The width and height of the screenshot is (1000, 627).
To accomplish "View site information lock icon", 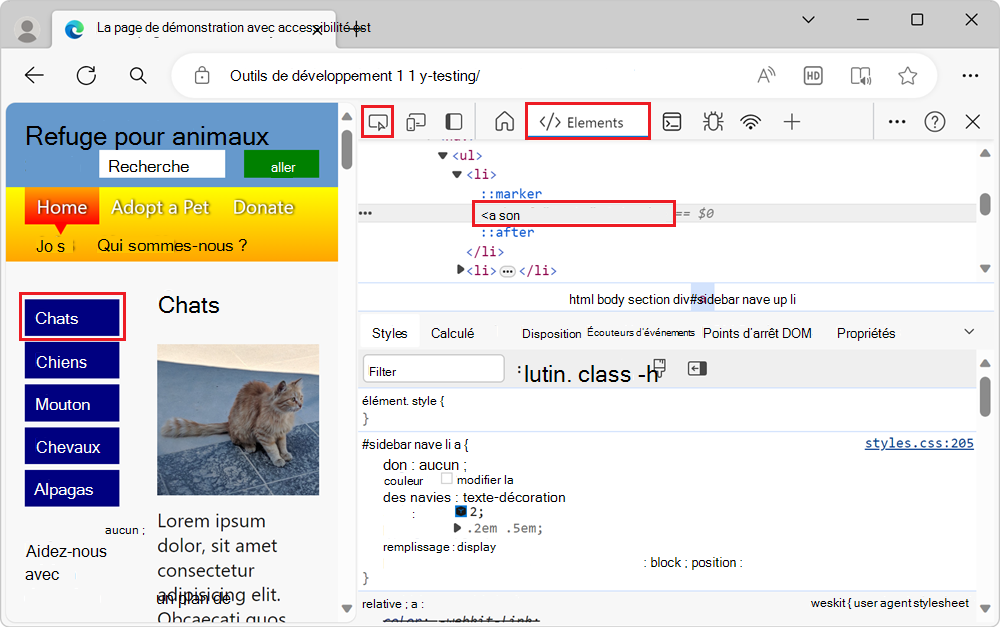I will [202, 75].
